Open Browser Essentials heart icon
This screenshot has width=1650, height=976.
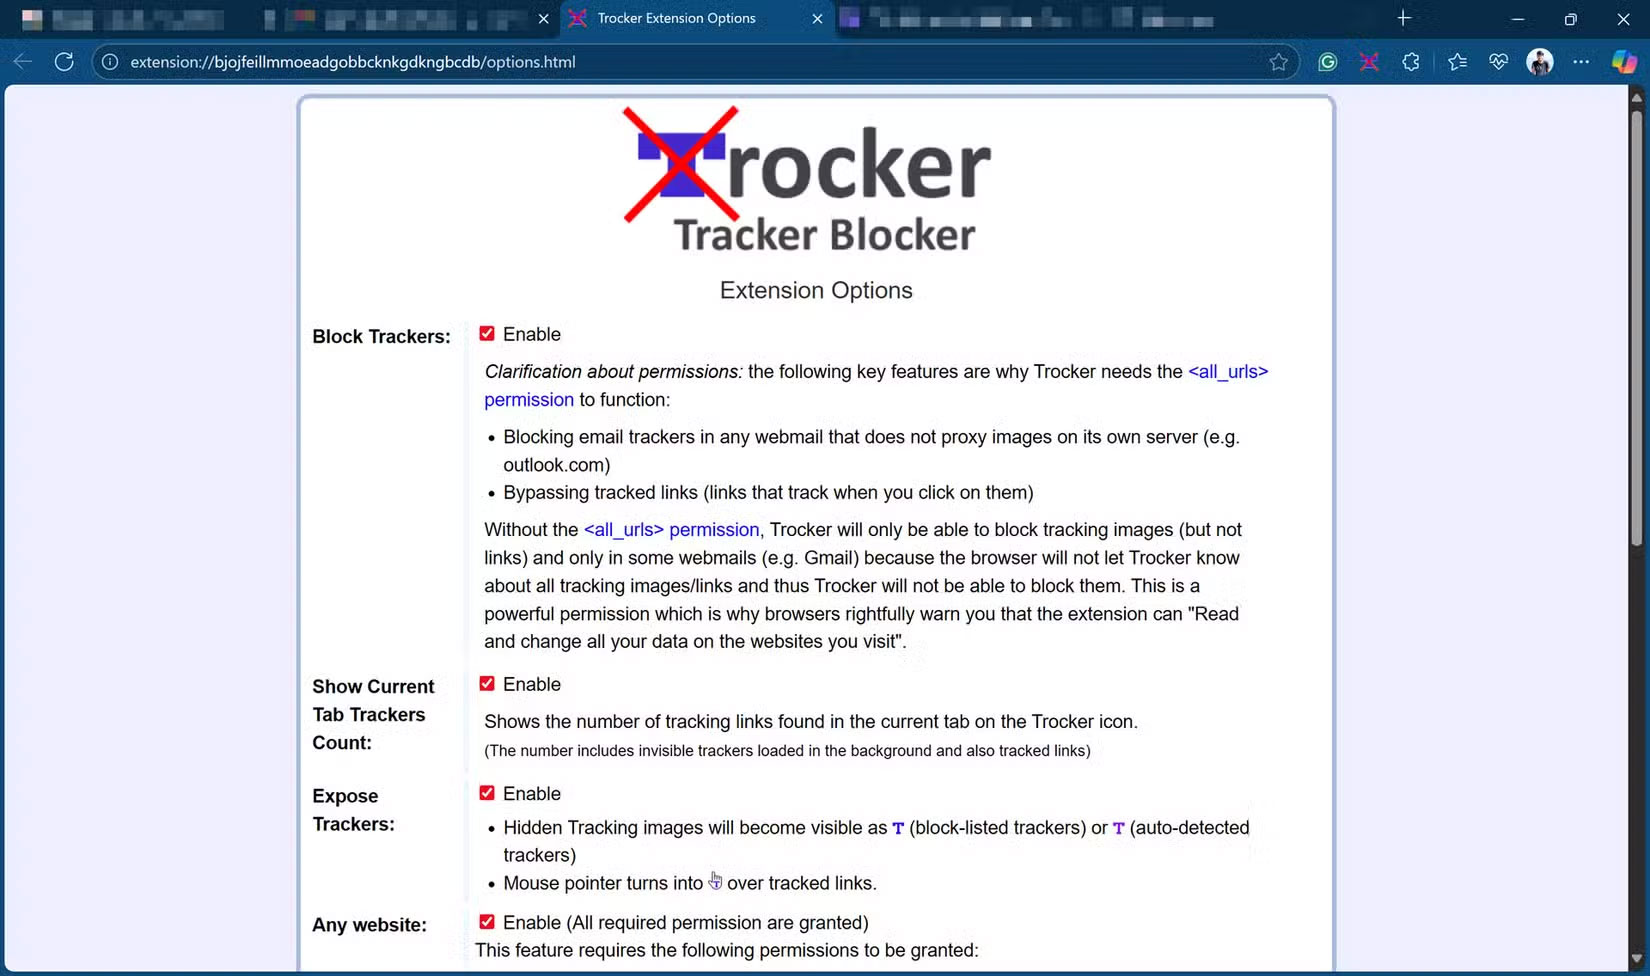[1497, 61]
